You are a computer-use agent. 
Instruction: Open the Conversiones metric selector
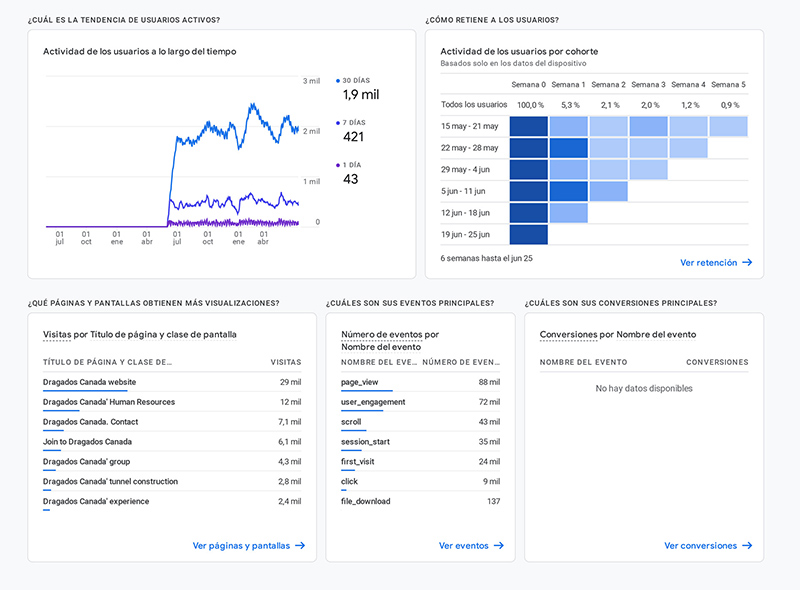pyautogui.click(x=567, y=334)
